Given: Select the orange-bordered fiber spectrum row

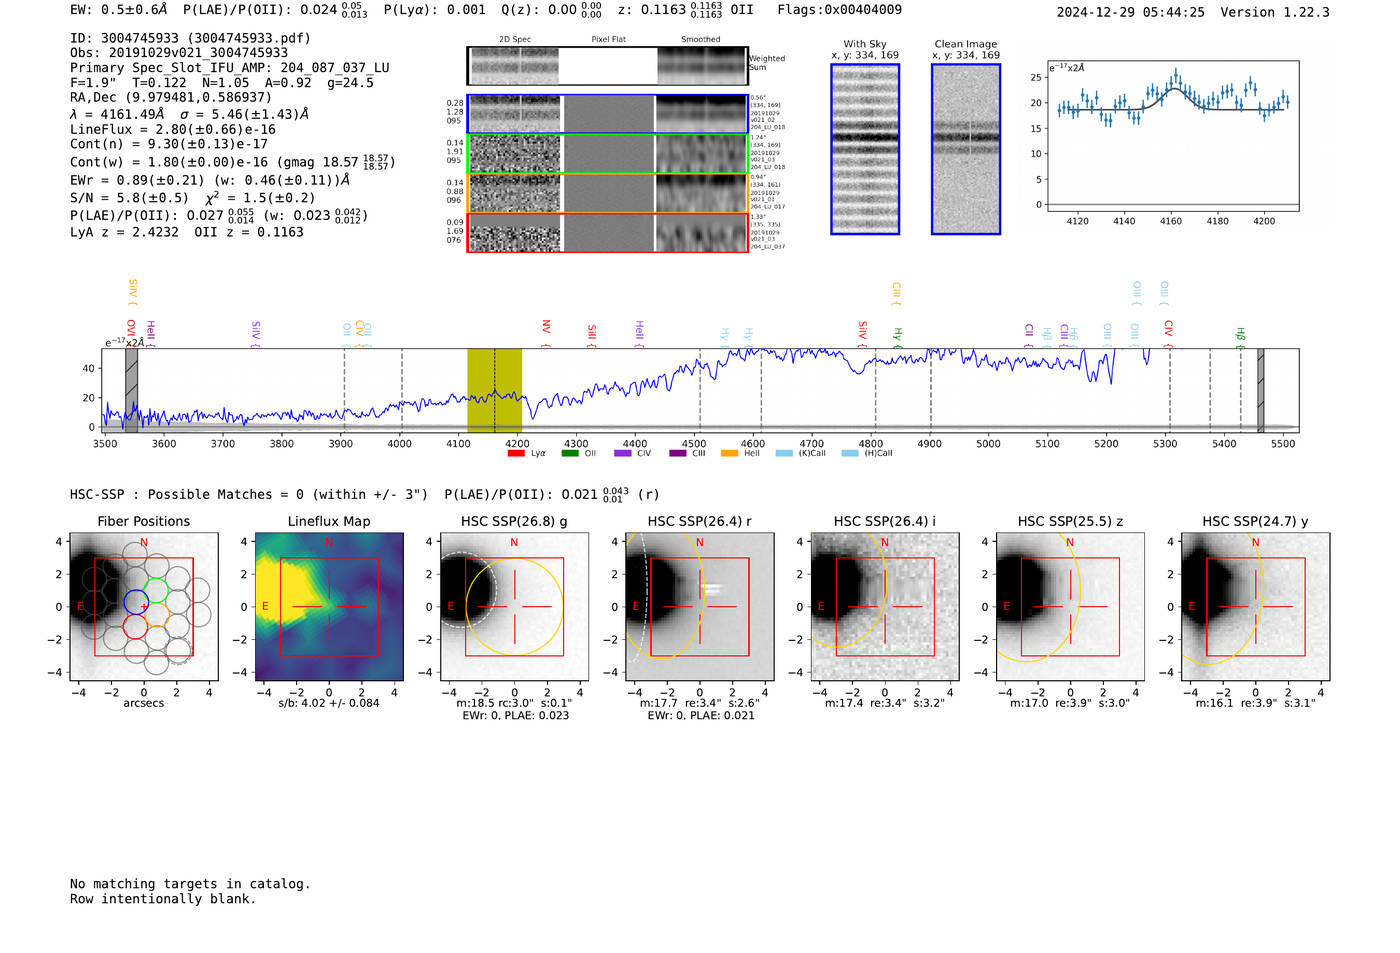Looking at the screenshot, I should 607,193.
